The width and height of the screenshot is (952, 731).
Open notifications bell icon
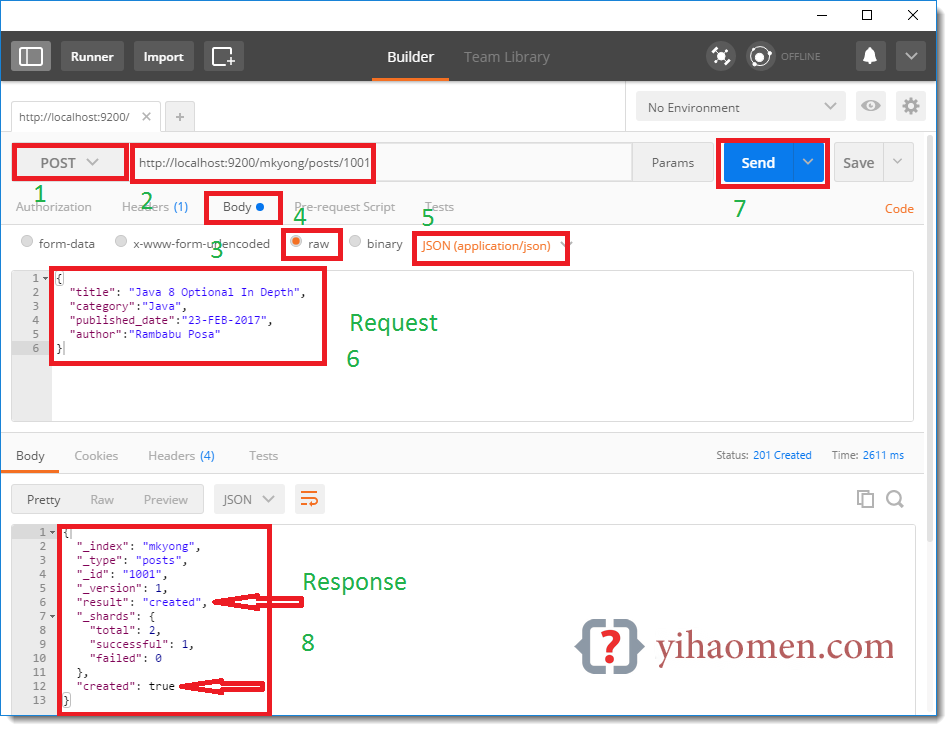[870, 56]
